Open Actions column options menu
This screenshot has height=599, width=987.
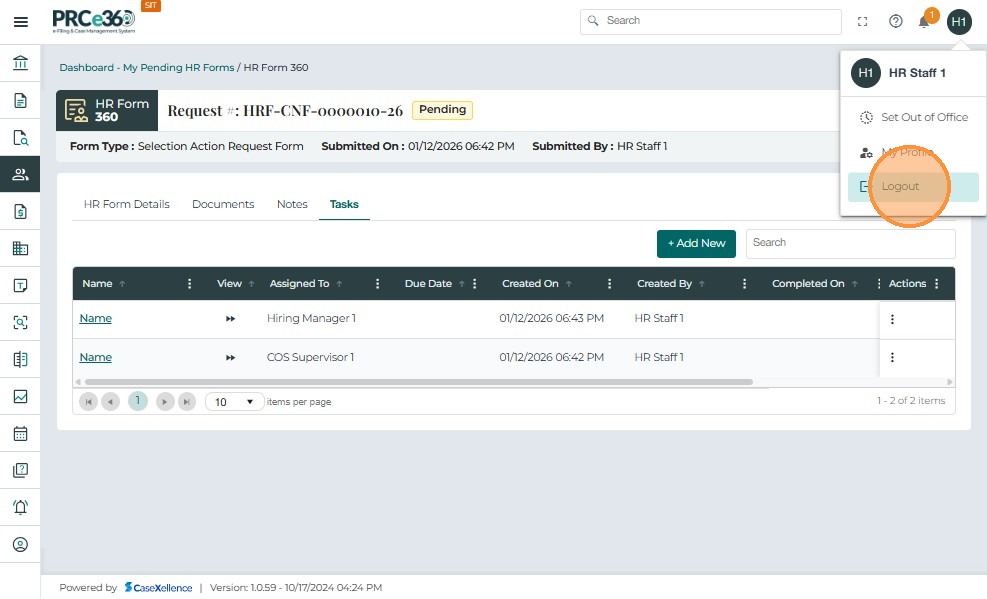click(x=937, y=284)
